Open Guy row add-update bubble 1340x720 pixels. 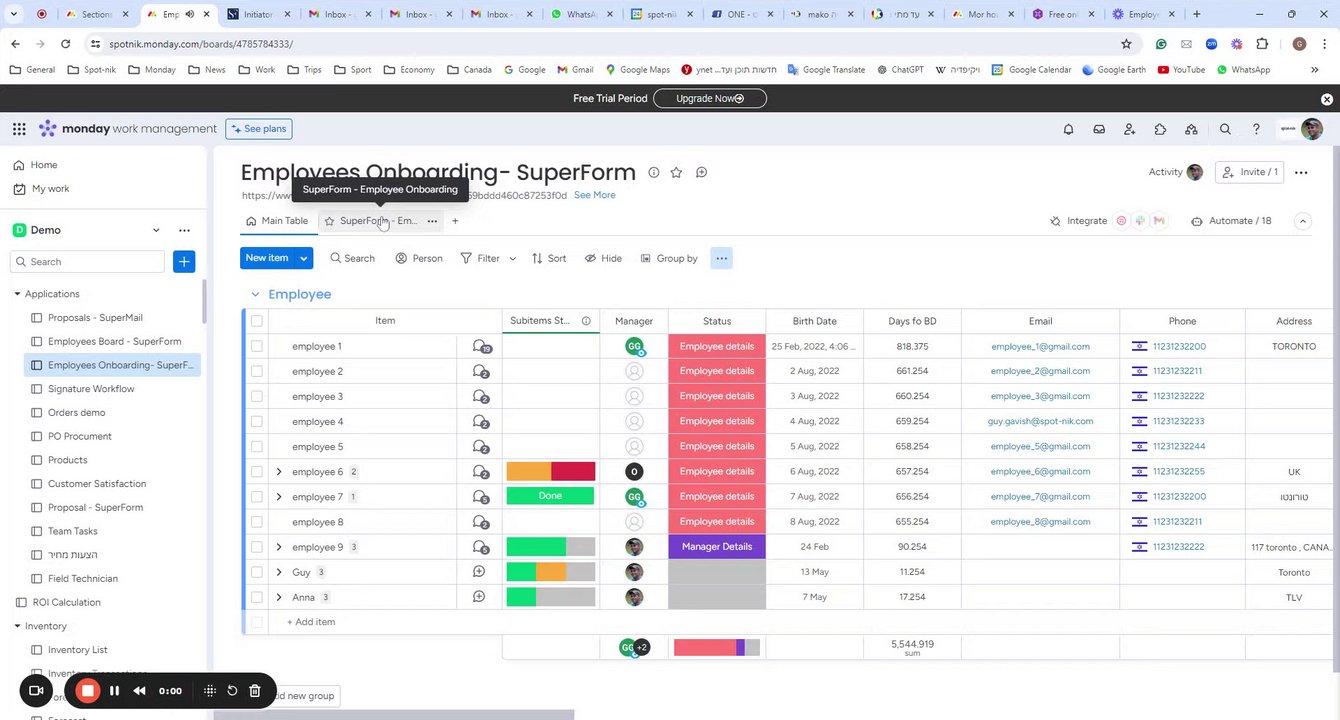click(479, 572)
